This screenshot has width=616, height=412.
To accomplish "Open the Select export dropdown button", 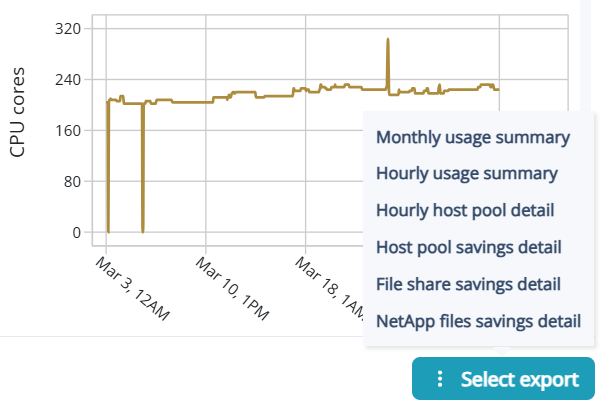I will pos(503,380).
